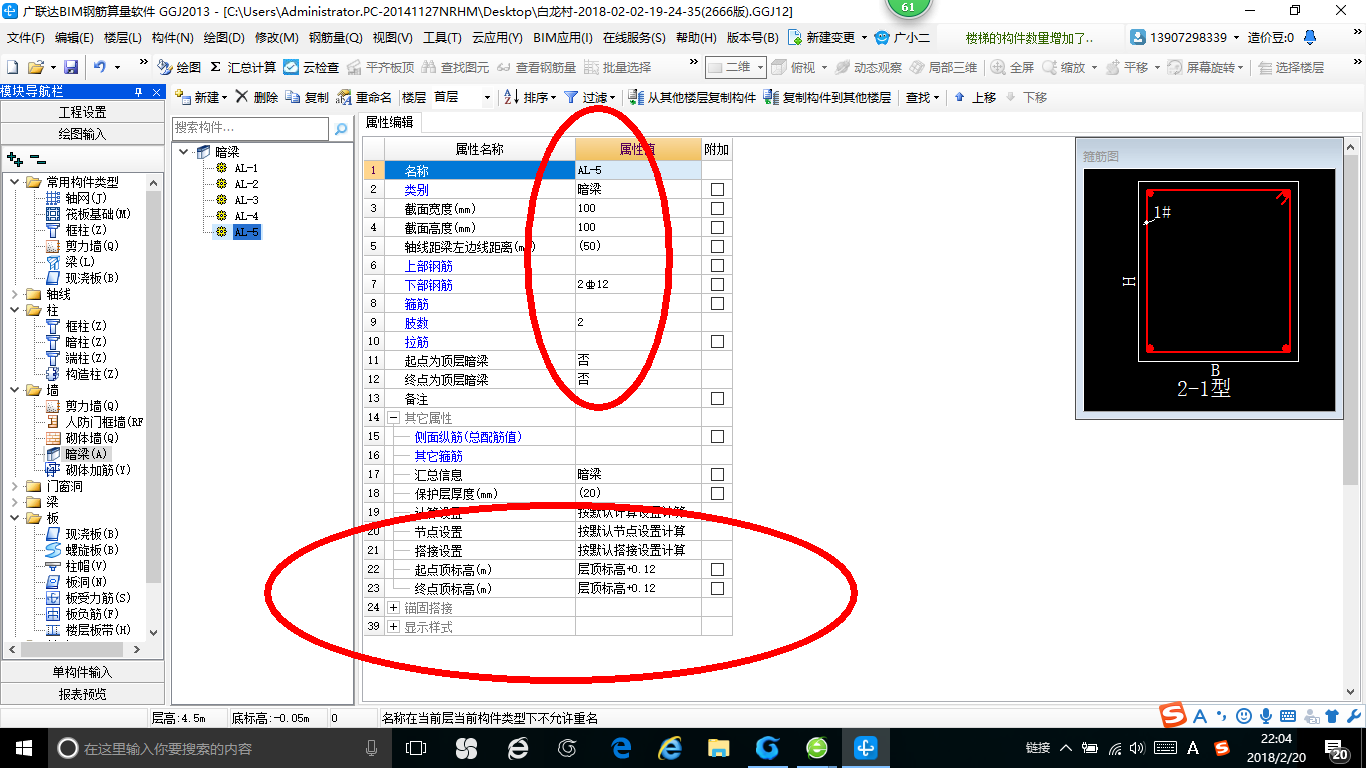Open the 钢筋量(Q) menu
This screenshot has height=768, width=1366.
click(335, 38)
